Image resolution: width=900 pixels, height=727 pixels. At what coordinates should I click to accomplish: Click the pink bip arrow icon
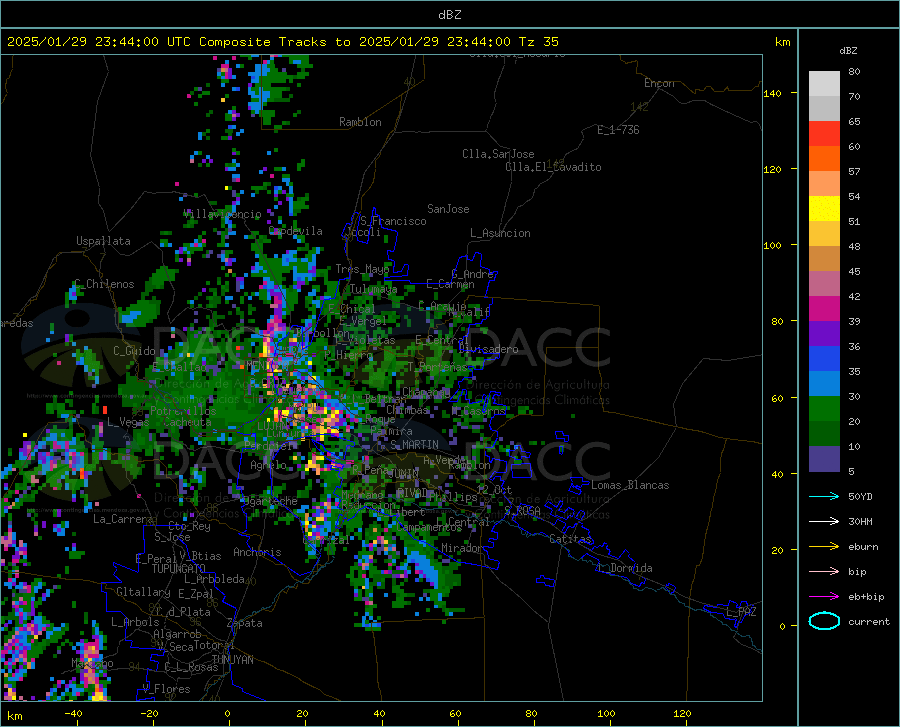(824, 572)
